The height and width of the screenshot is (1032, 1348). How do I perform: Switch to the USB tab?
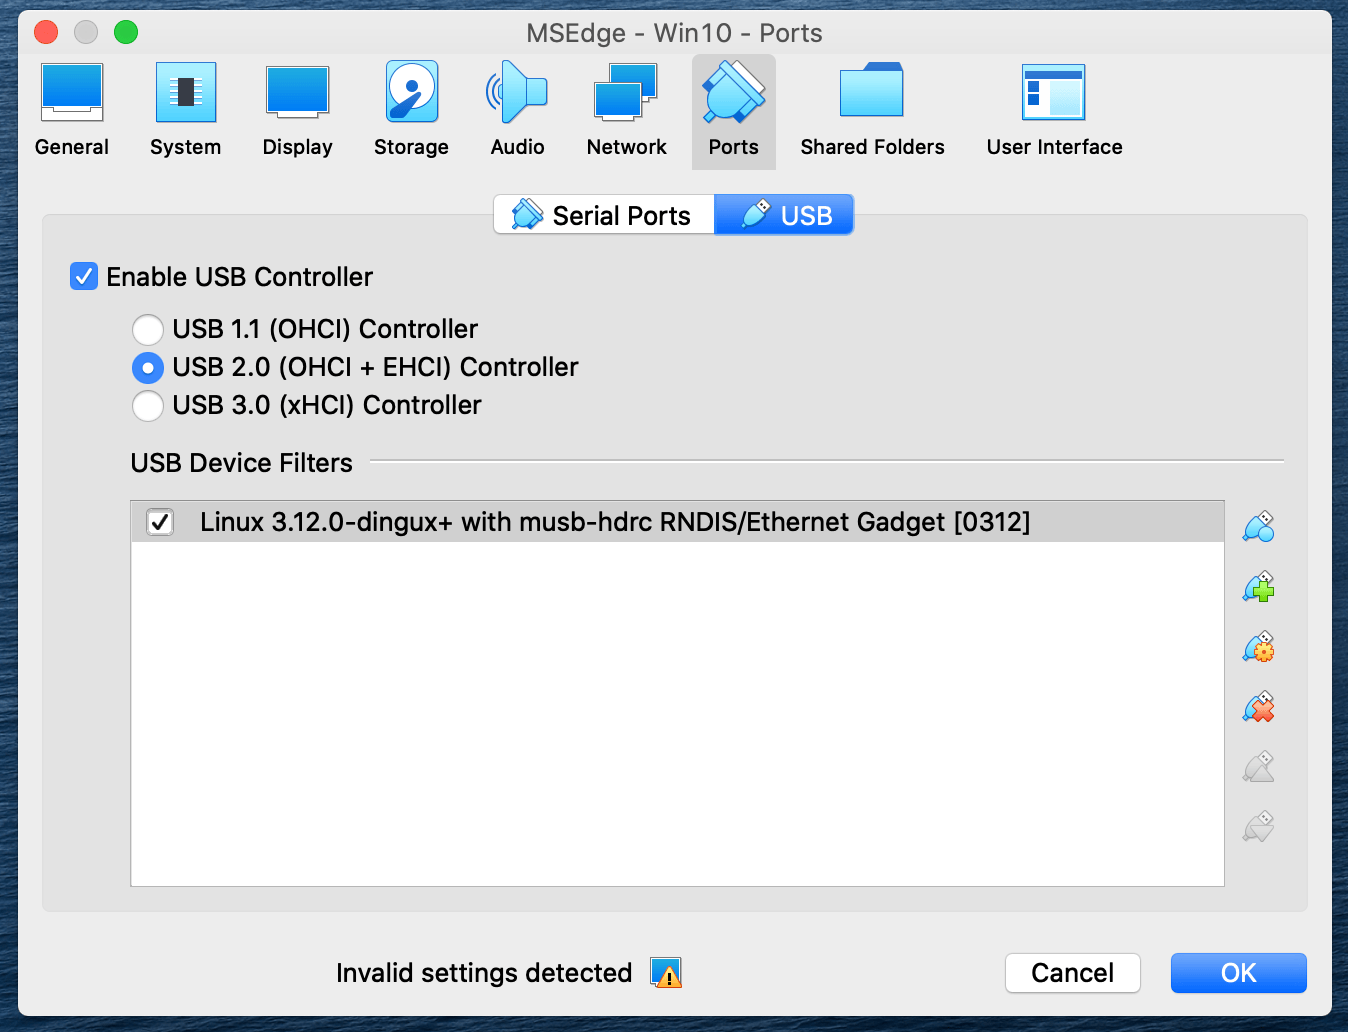(784, 215)
